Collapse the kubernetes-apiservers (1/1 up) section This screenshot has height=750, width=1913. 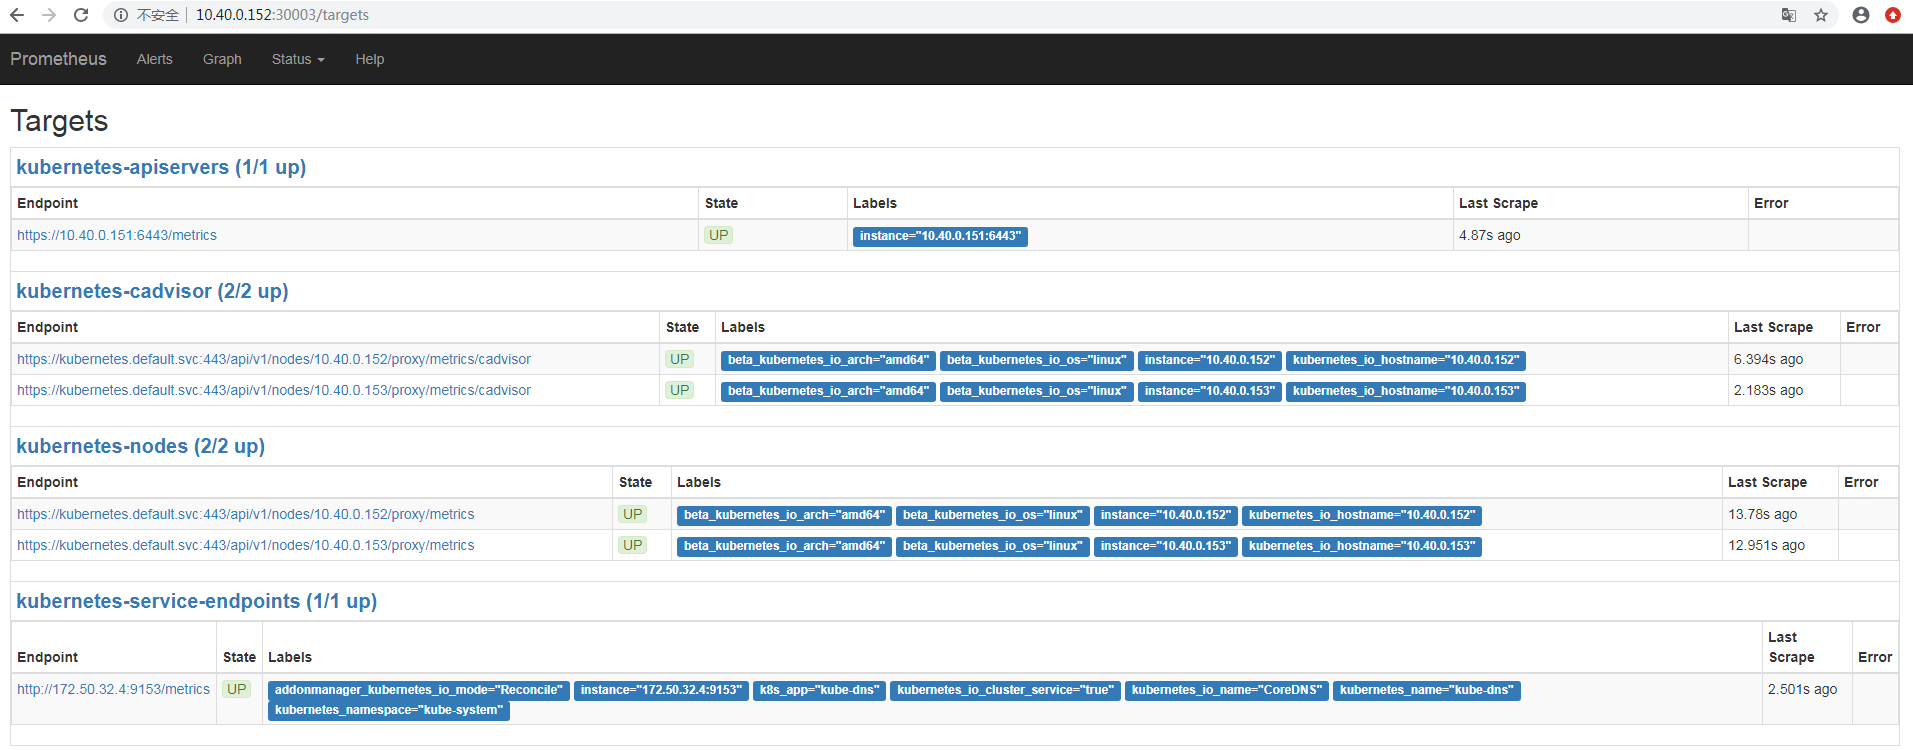coord(161,167)
